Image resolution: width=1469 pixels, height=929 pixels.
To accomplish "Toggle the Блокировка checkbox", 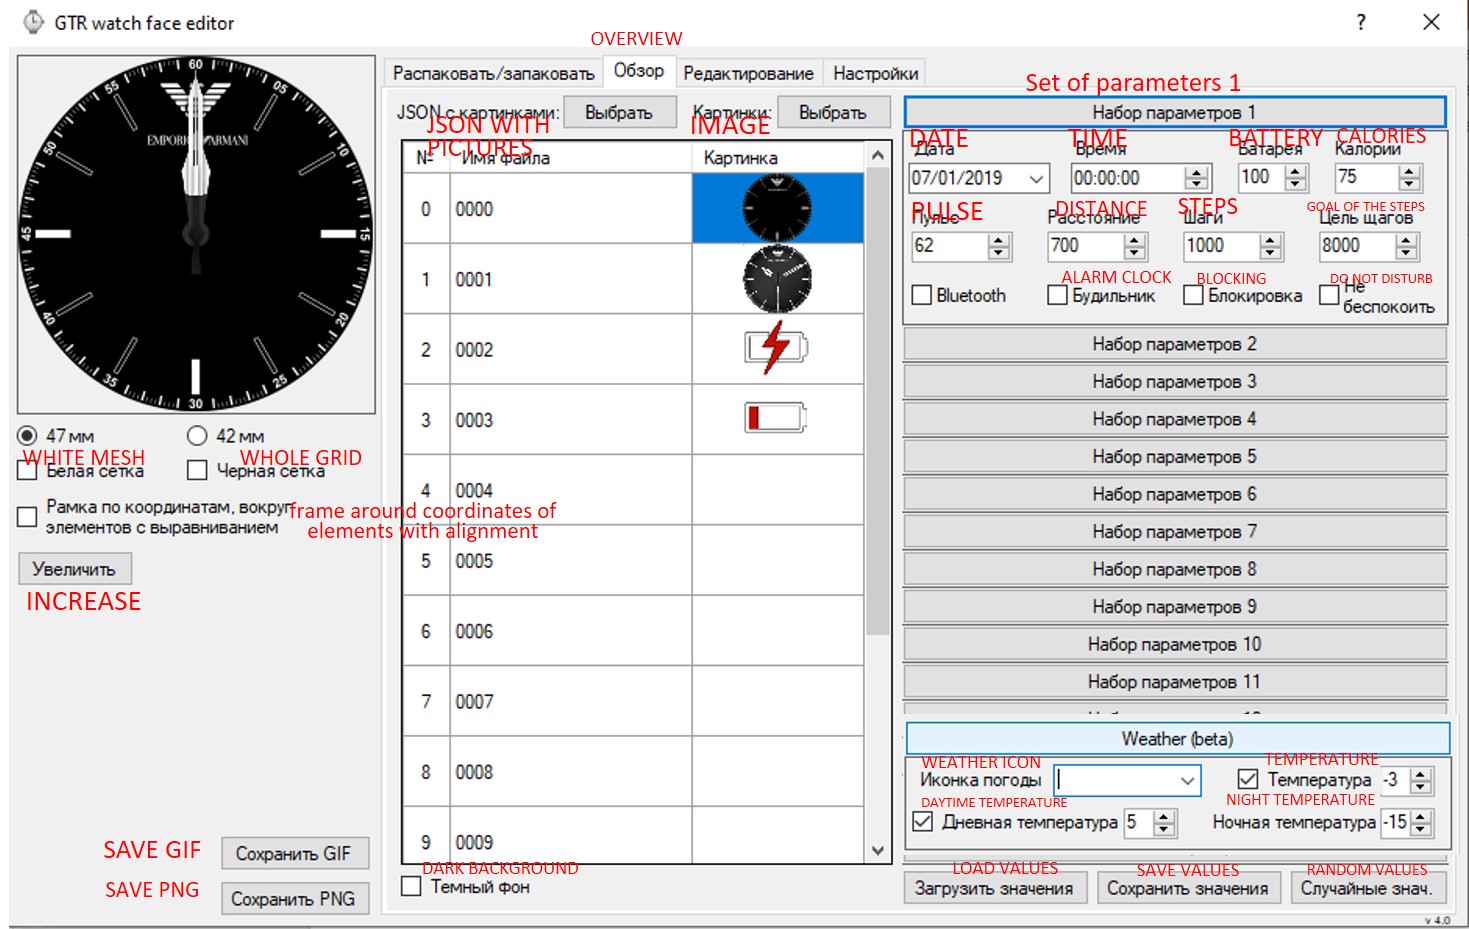I will point(1193,295).
